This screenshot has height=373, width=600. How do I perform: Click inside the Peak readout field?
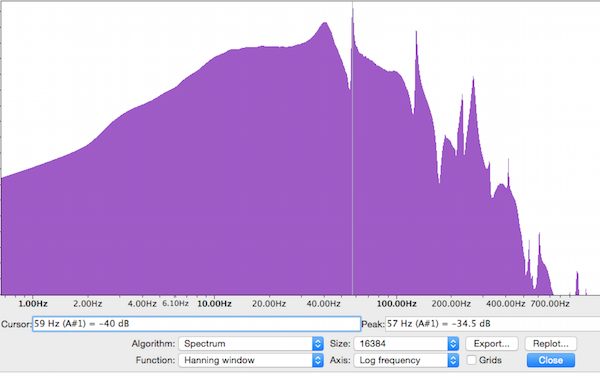[x=492, y=324]
